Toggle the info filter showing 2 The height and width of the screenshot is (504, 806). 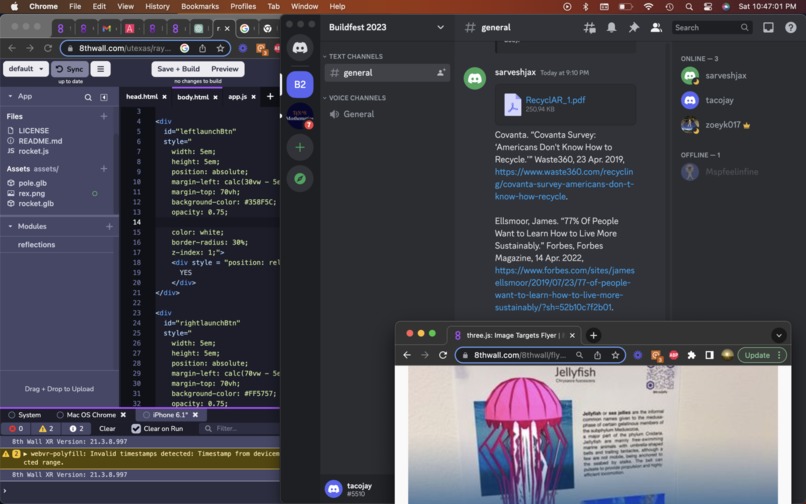(76, 428)
